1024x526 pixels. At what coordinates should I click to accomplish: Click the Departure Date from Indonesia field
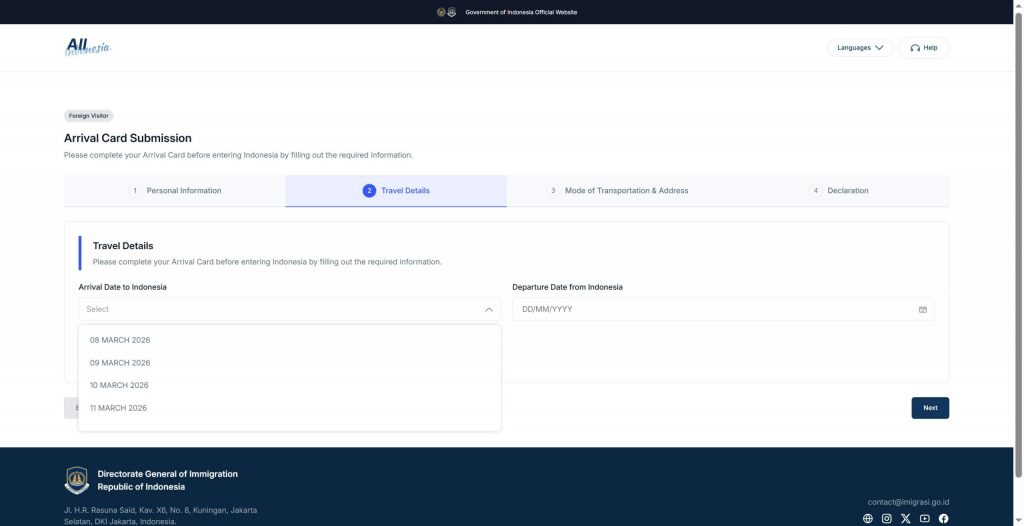[710, 310]
